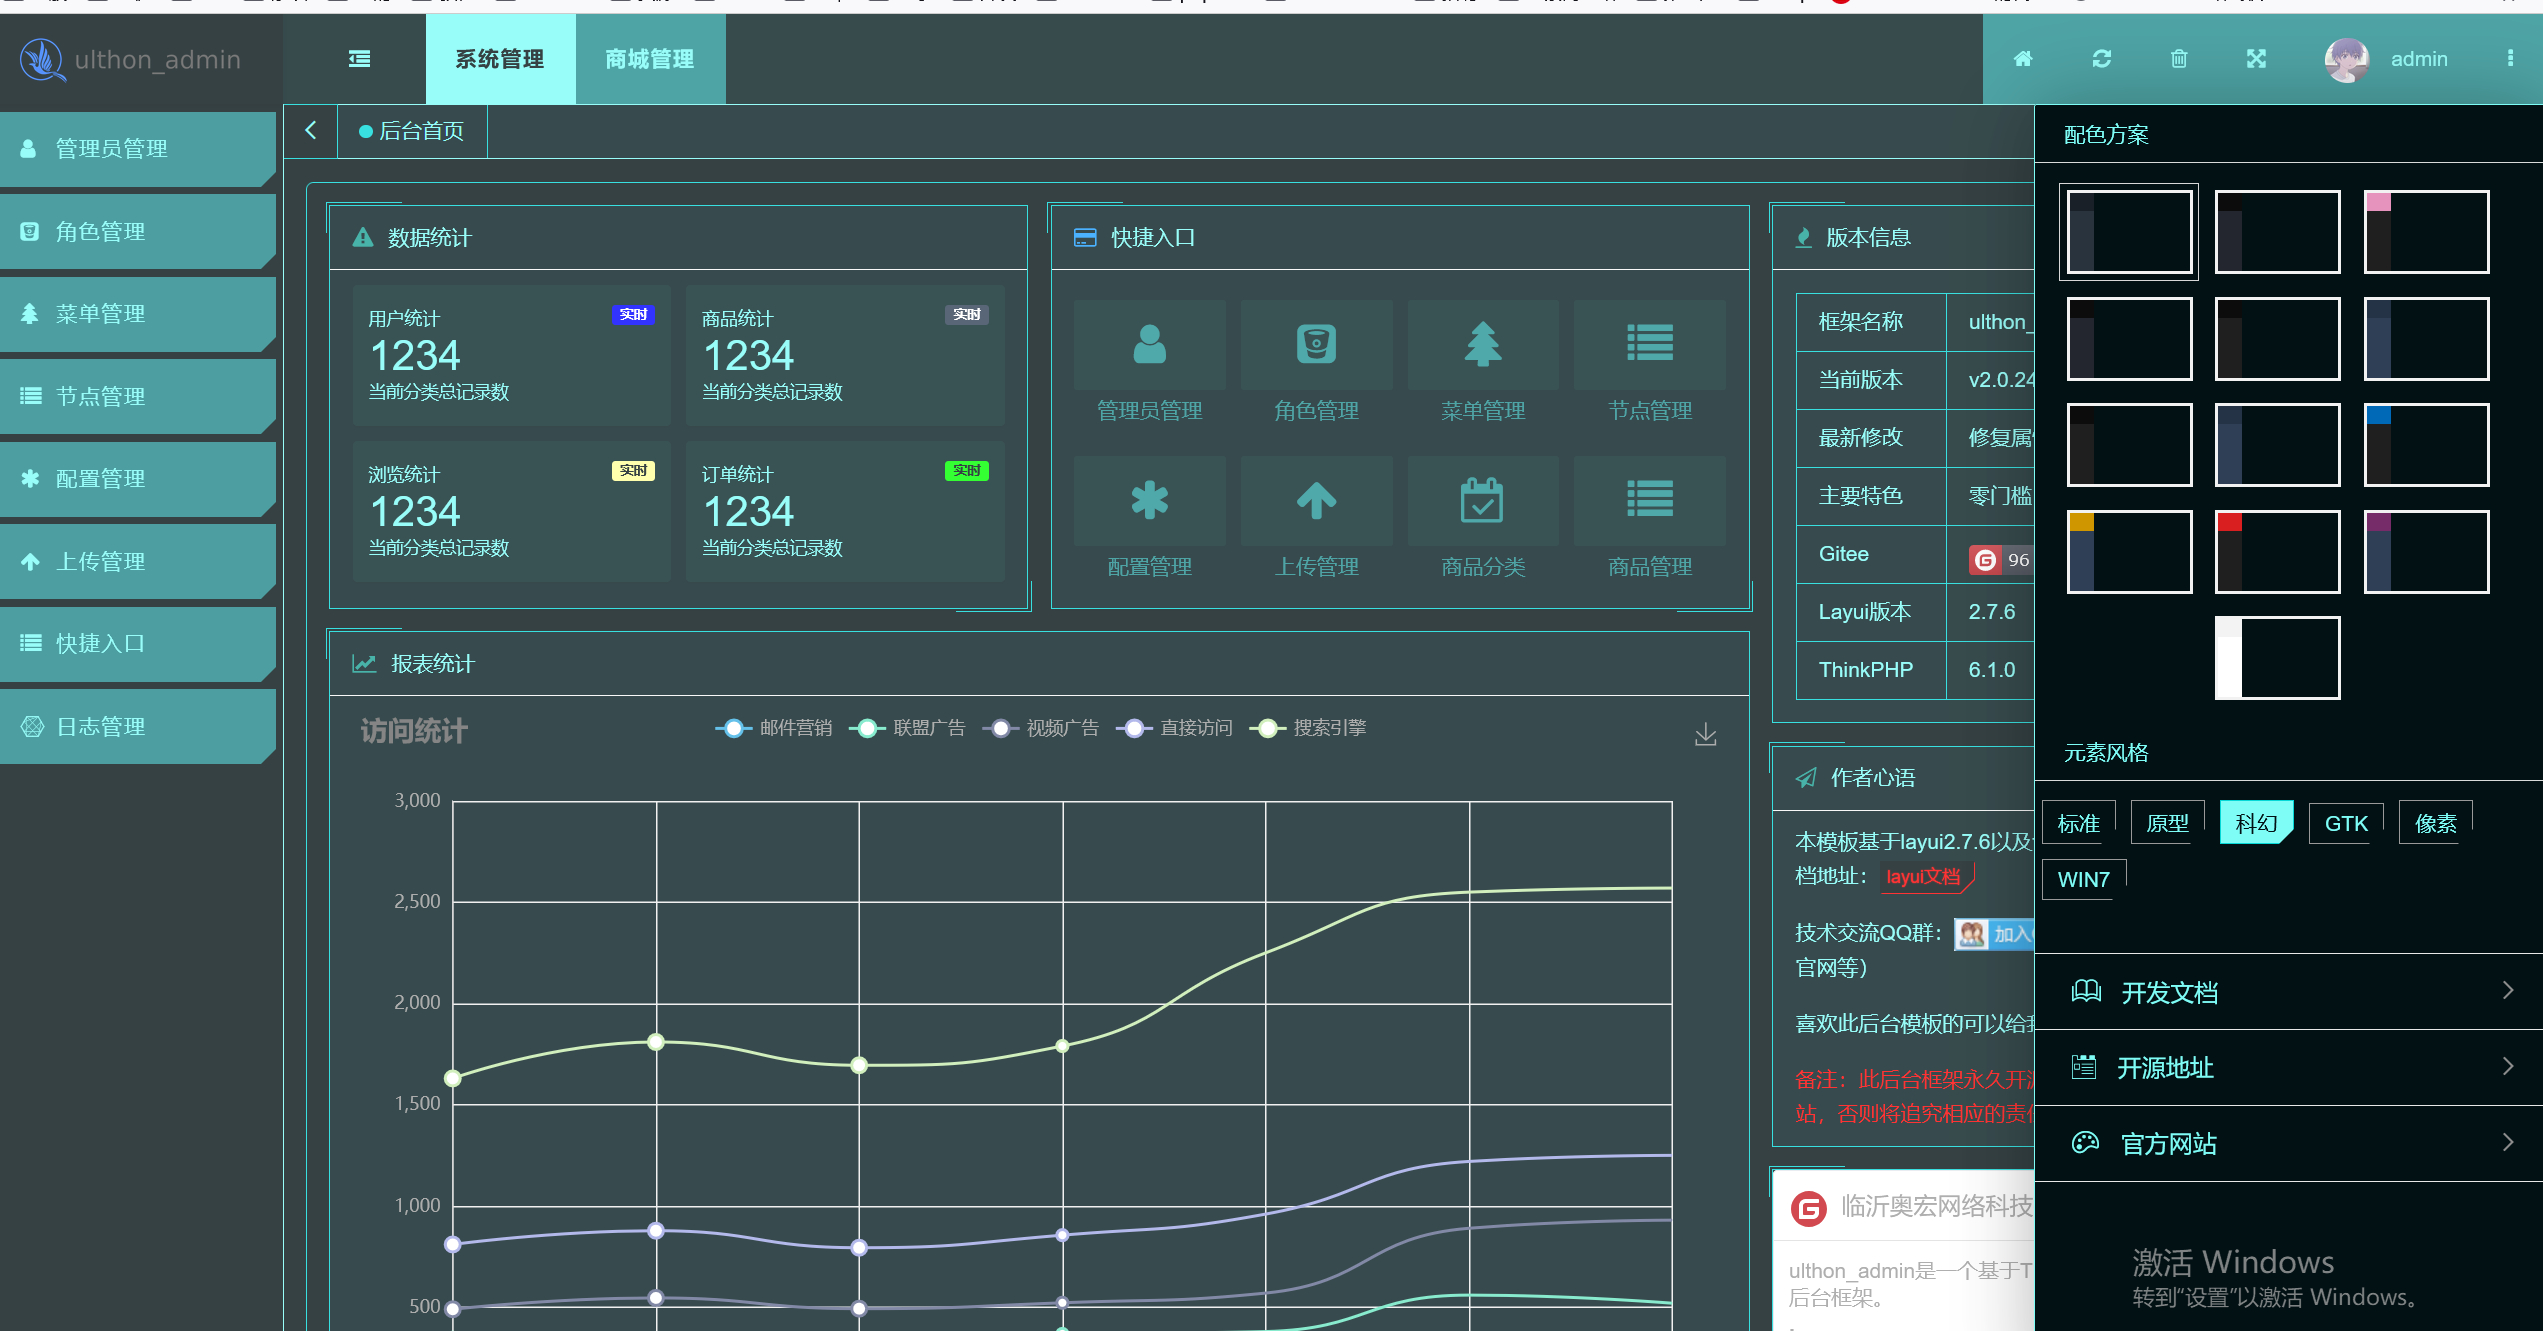The image size is (2543, 1331).
Task: Open 角色管理 quick entry icon
Action: click(1316, 344)
